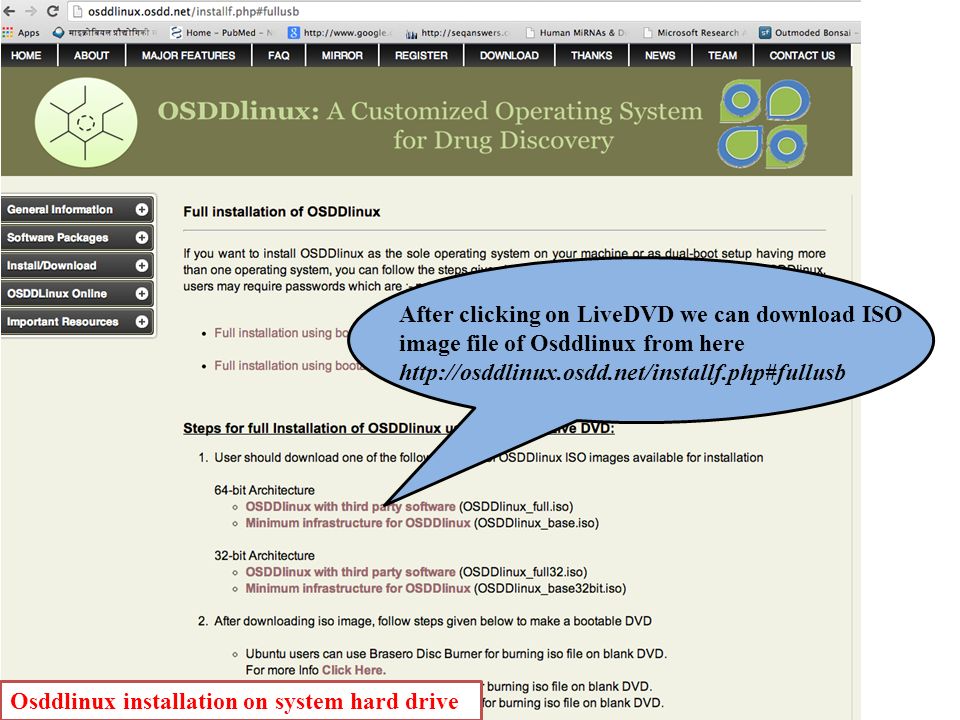Open the FAQ menu item

point(279,55)
